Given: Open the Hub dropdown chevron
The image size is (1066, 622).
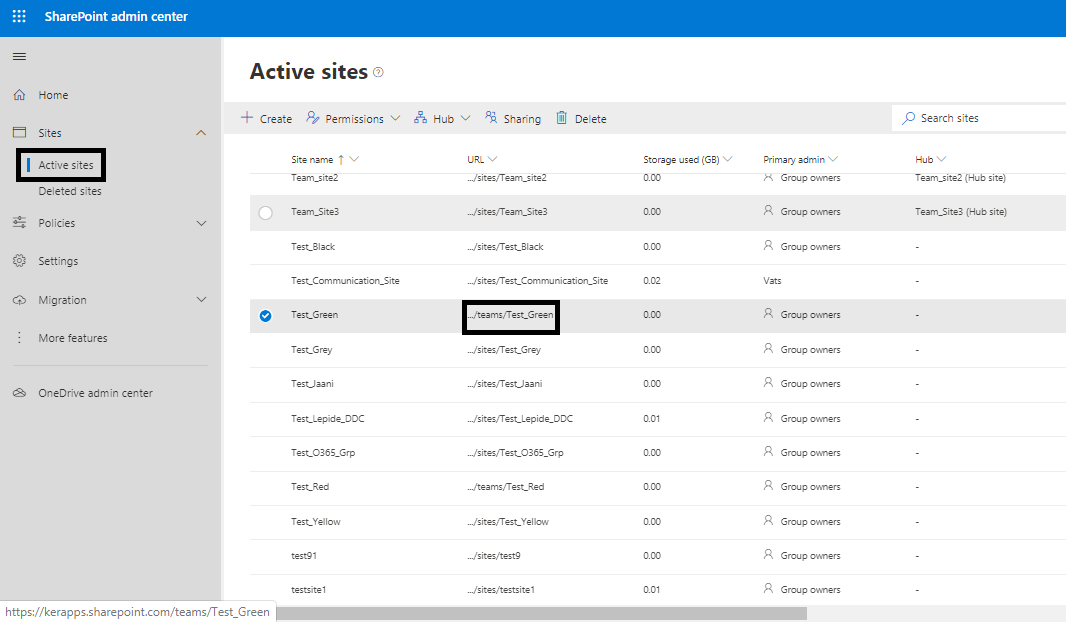Looking at the screenshot, I should coord(466,118).
